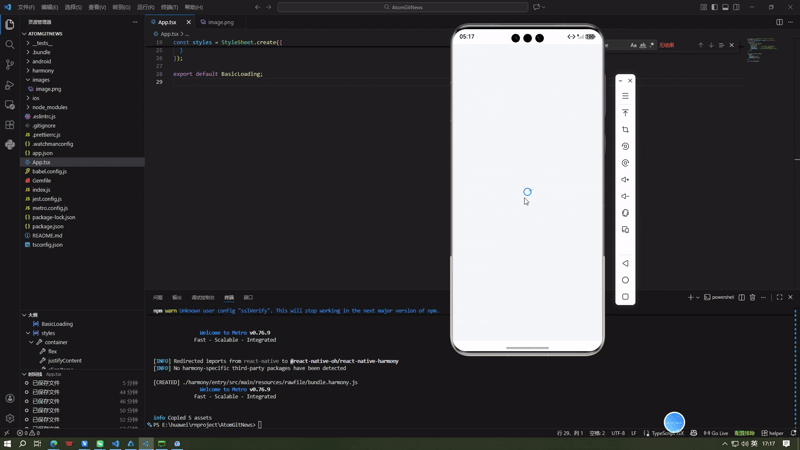Navigate back with the title bar arrow

click(x=257, y=7)
